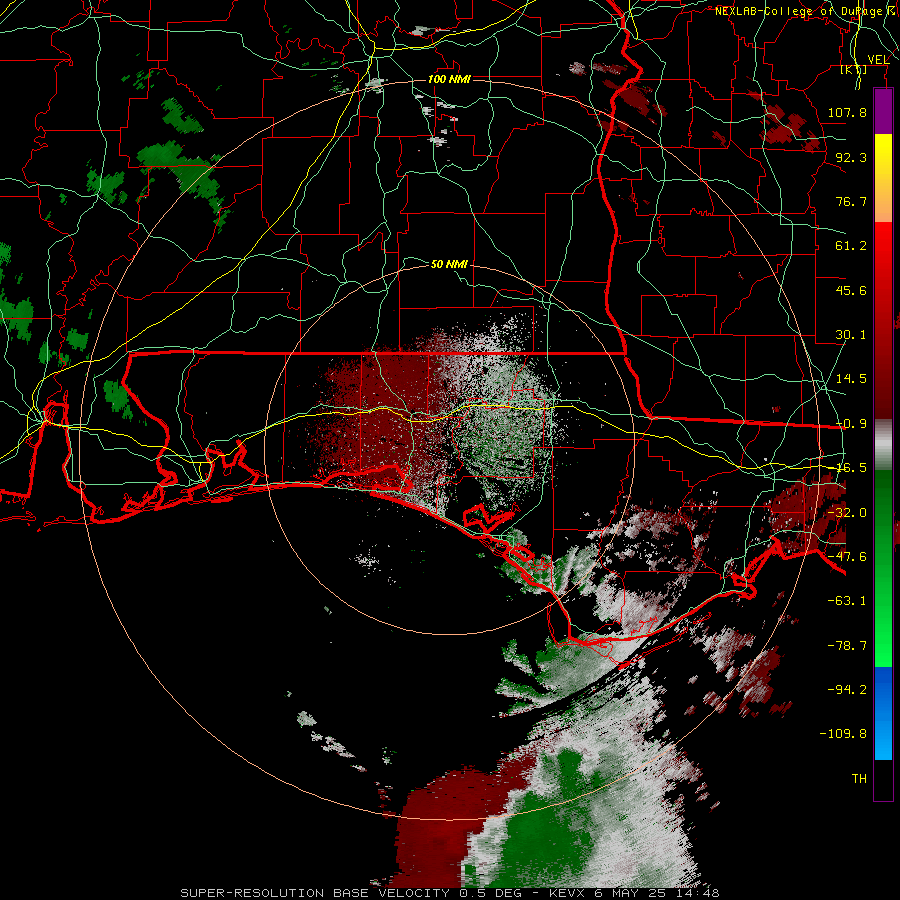This screenshot has width=900, height=900.
Task: Click the NEXLAB-College of DuPage label
Action: [x=800, y=11]
